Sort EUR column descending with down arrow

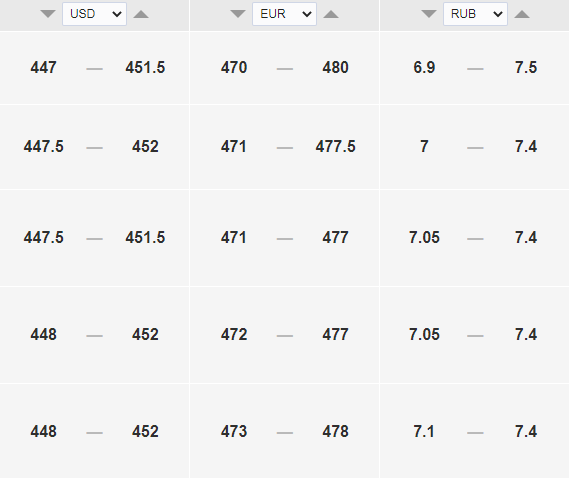(238, 14)
